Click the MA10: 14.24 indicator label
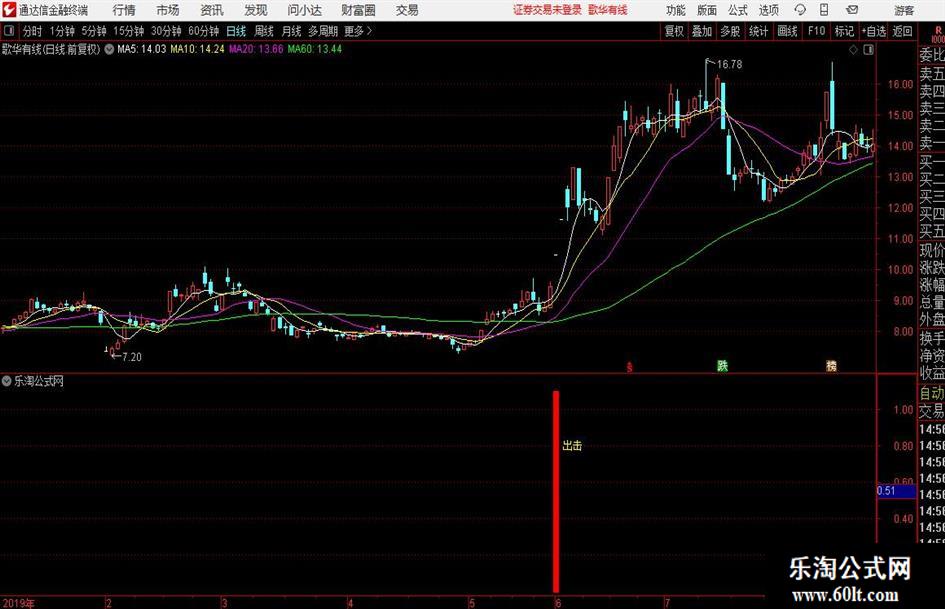The height and width of the screenshot is (609, 945). pos(197,49)
